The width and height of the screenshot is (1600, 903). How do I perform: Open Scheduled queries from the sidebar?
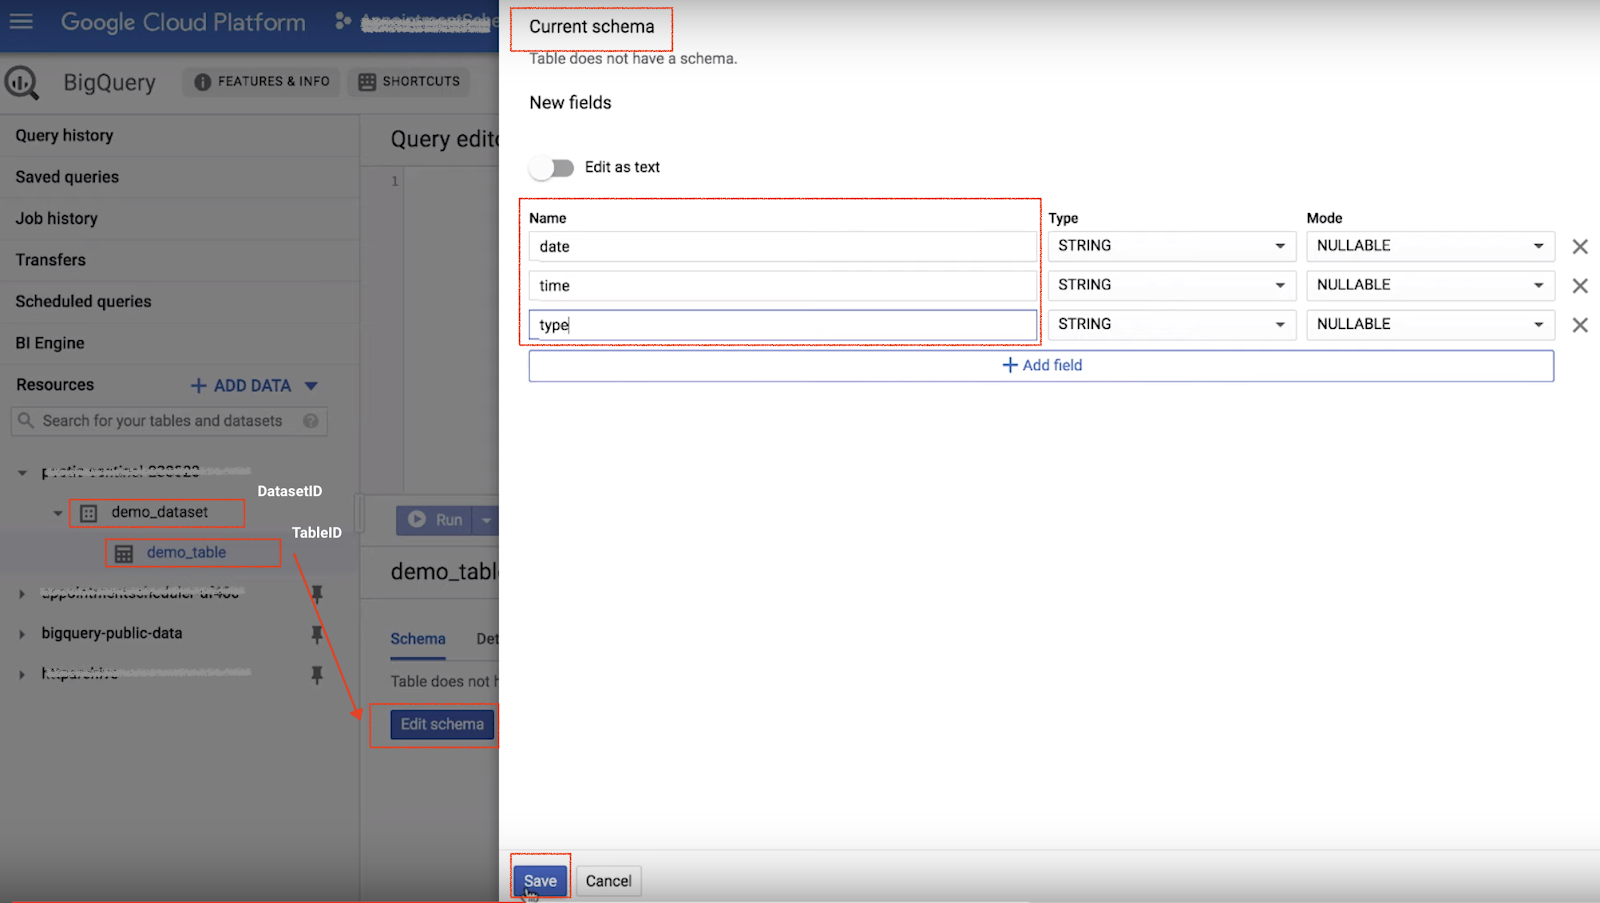[x=83, y=301]
